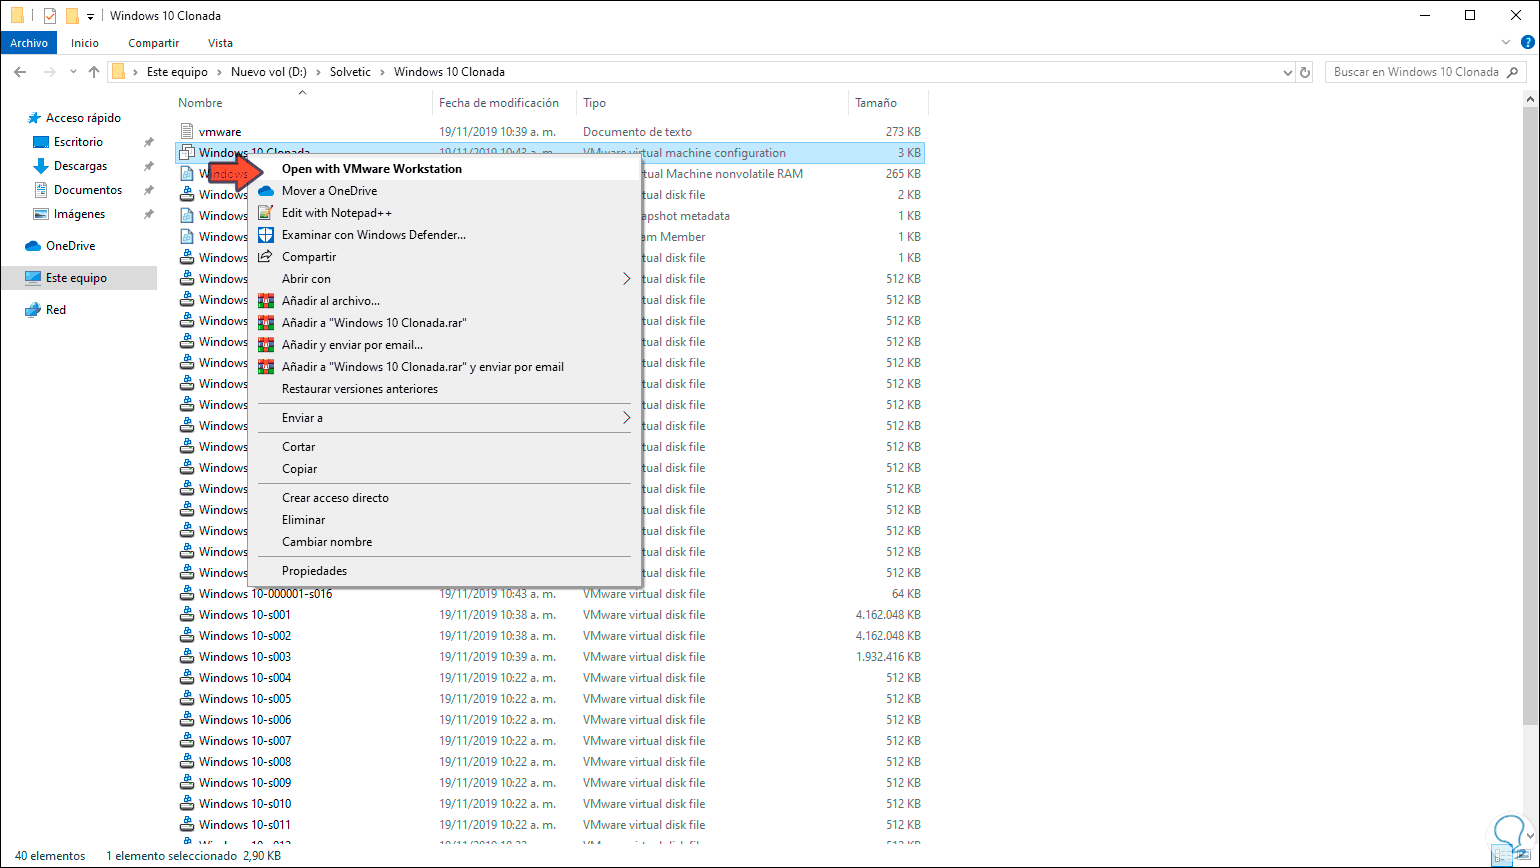Viewport: 1540px width, 868px height.
Task: Click the folder icon inside the address bar
Action: (119, 72)
